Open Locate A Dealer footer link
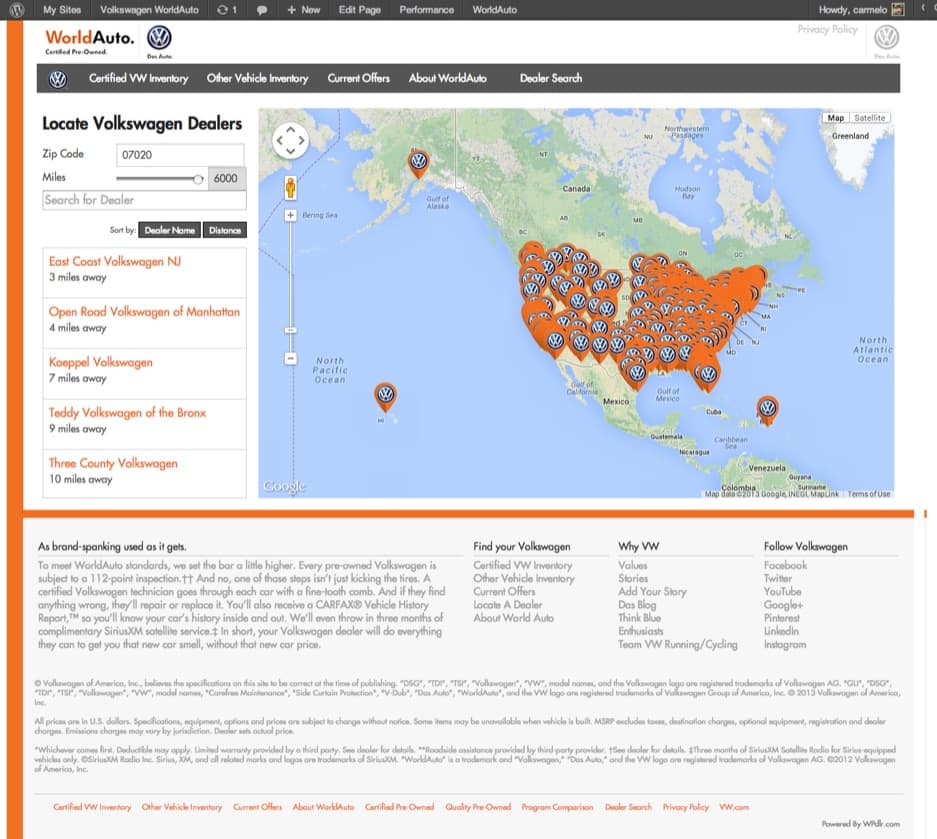This screenshot has width=937, height=839. tap(507, 605)
